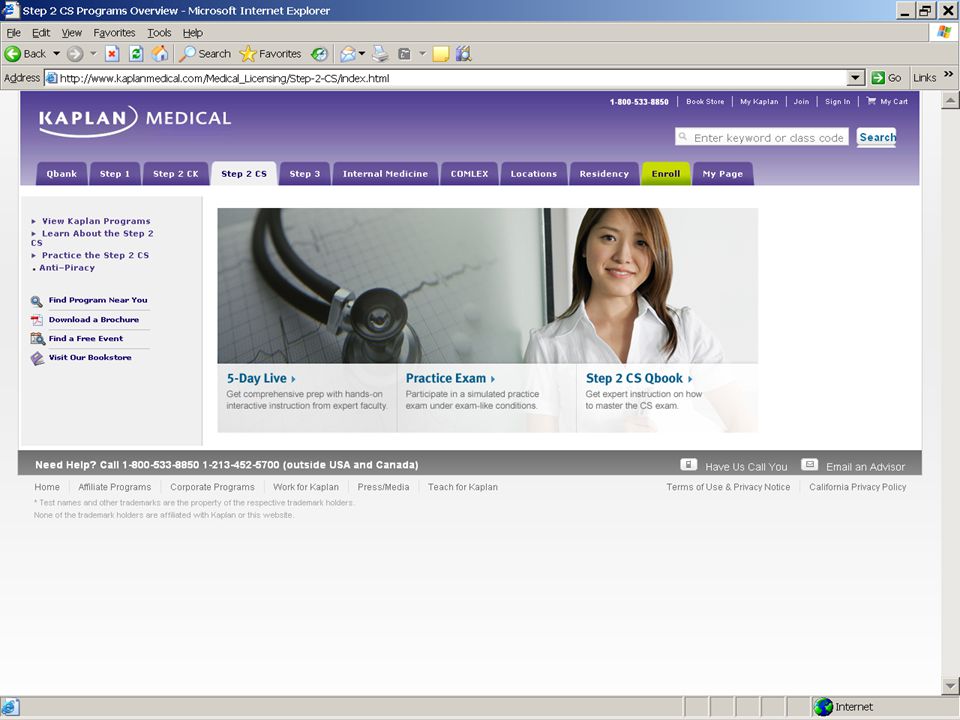The height and width of the screenshot is (720, 960).
Task: Click the keyword or class code field
Action: 762,138
